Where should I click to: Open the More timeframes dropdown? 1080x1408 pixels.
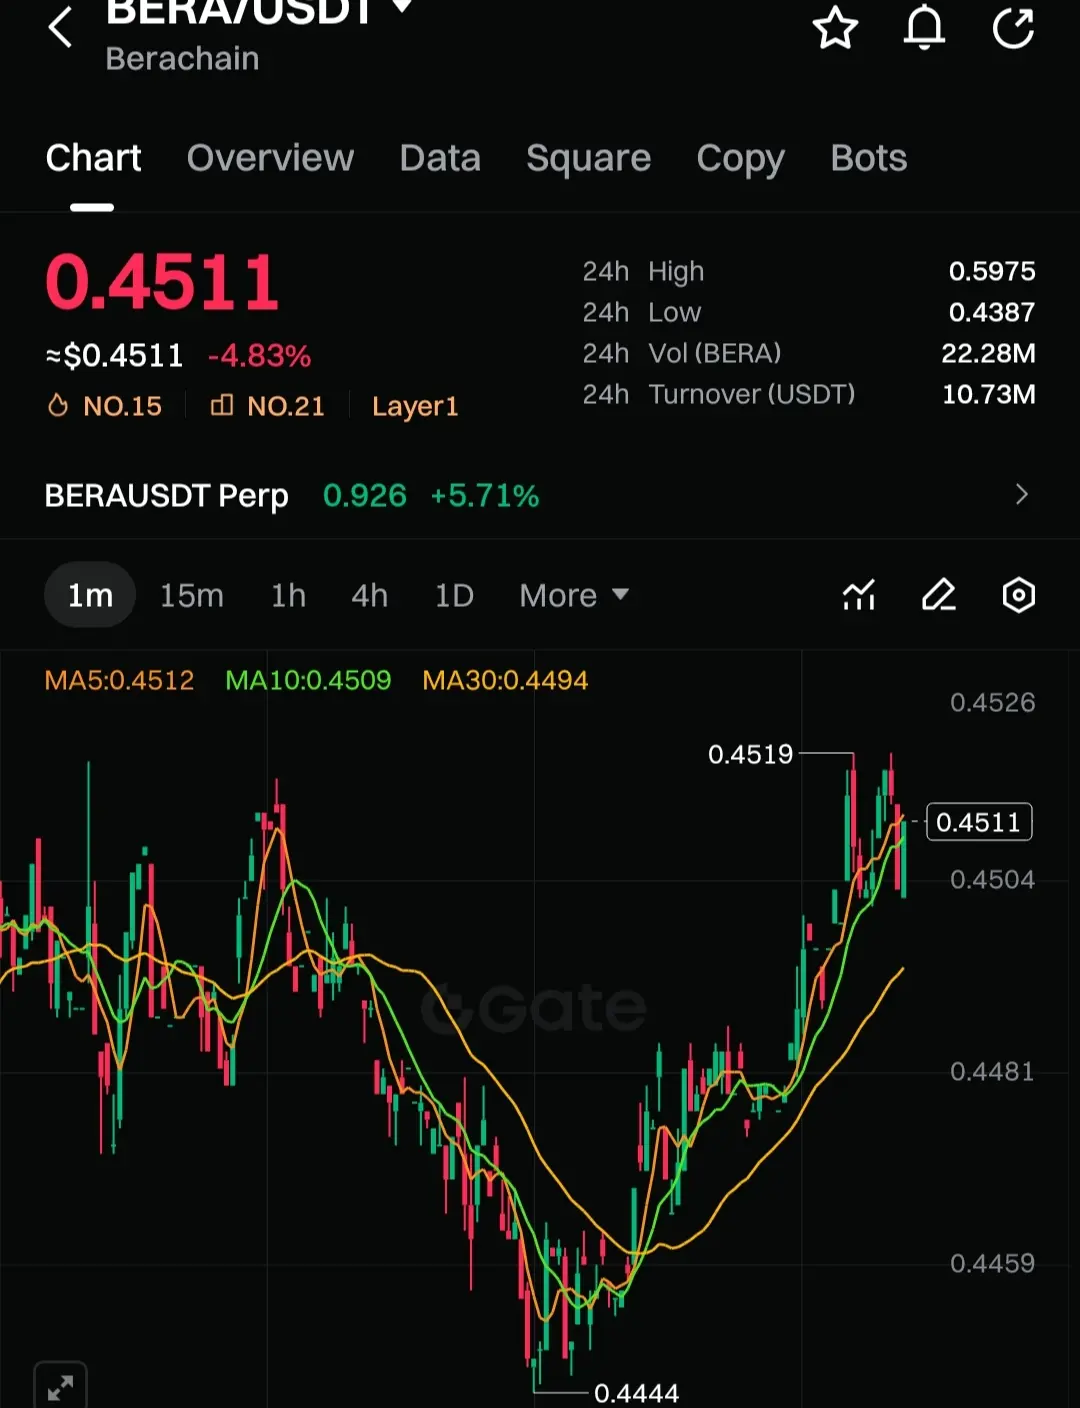pos(574,595)
